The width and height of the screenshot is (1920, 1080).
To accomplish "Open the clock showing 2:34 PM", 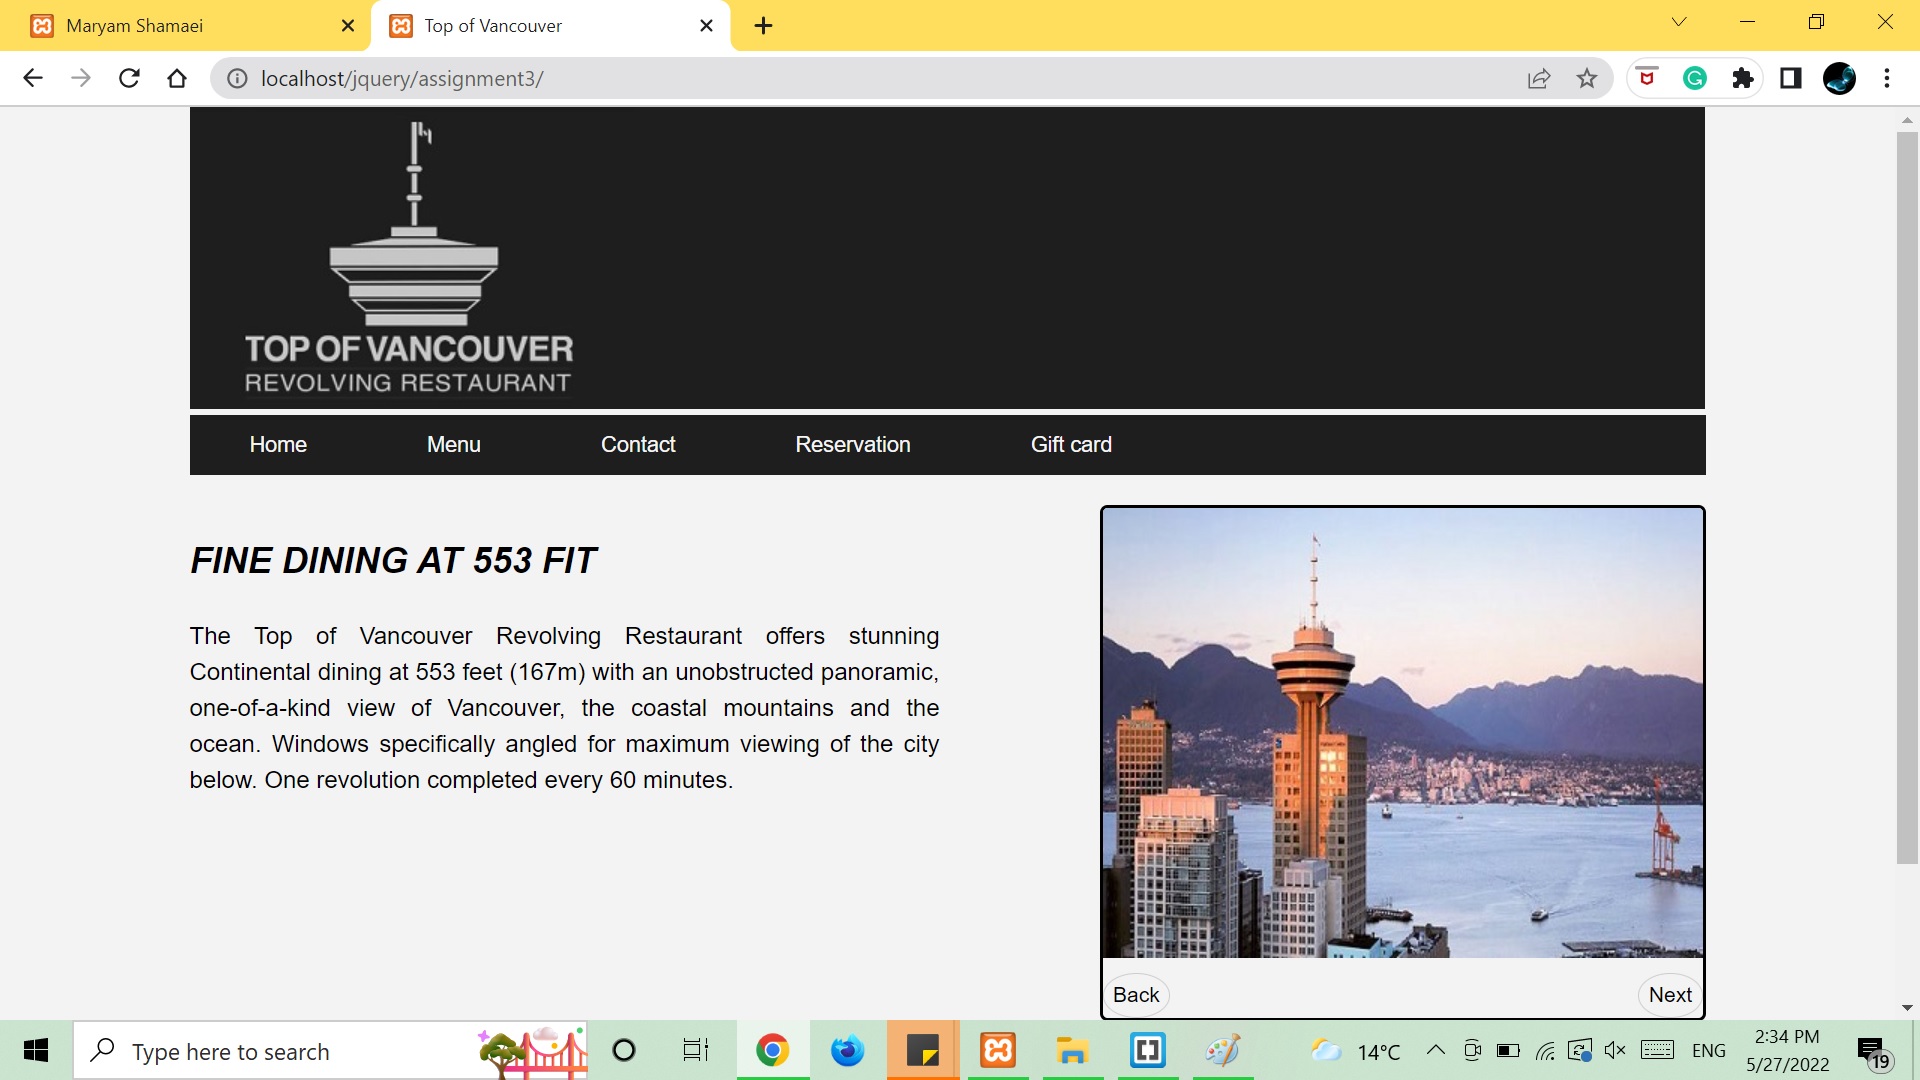I will pyautogui.click(x=1787, y=1051).
